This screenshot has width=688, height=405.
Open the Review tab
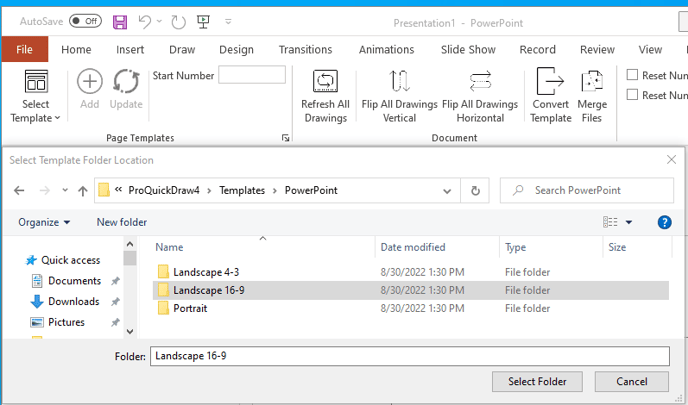point(597,50)
